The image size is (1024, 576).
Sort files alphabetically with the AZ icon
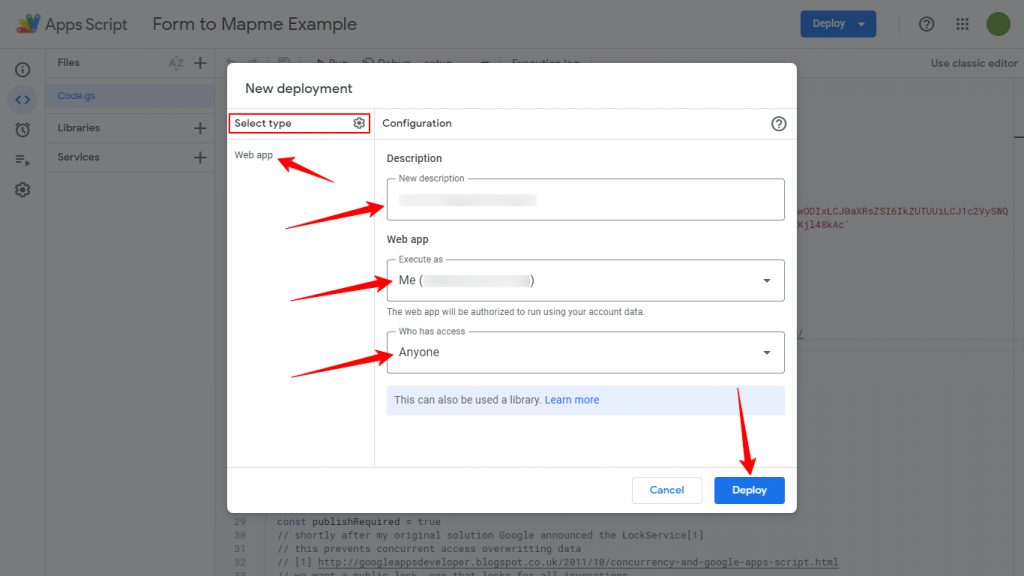(x=176, y=62)
